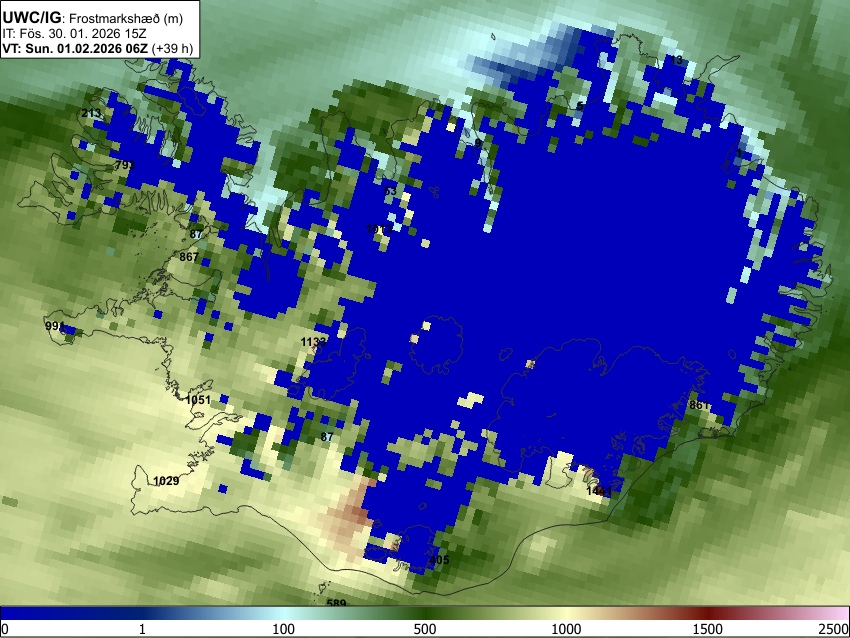This screenshot has height=638, width=850.
Task: Click the "1051" map value
Action: pyautogui.click(x=198, y=401)
